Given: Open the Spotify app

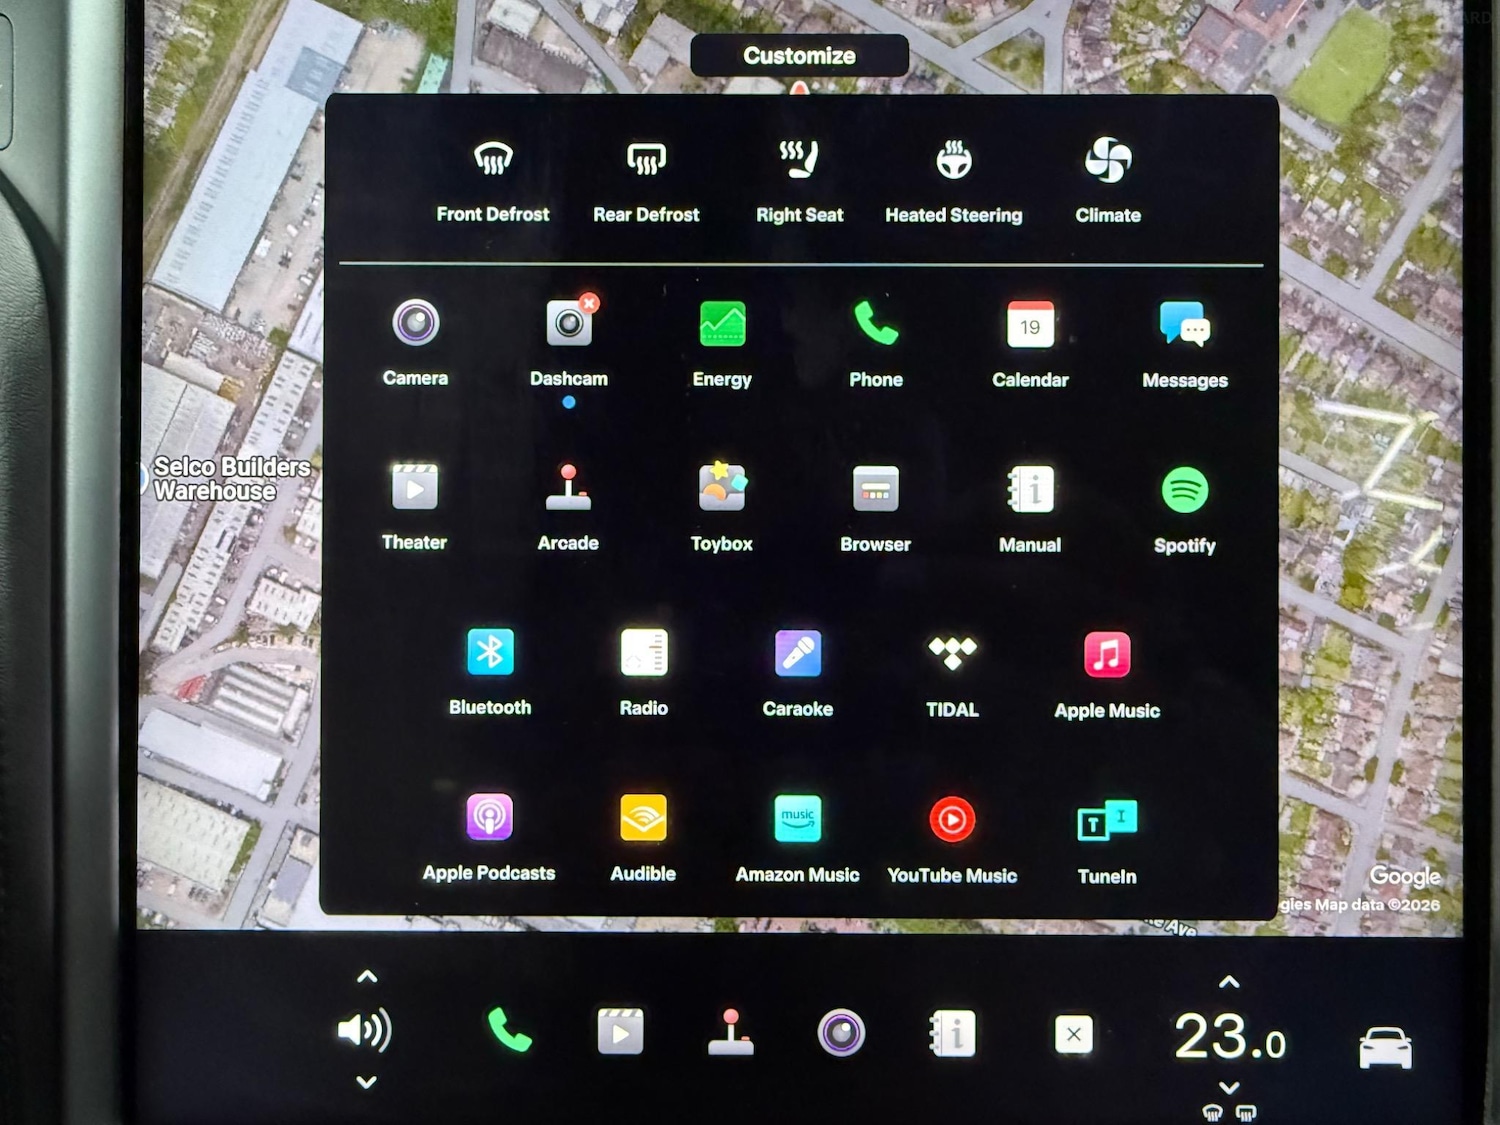Looking at the screenshot, I should tap(1184, 491).
